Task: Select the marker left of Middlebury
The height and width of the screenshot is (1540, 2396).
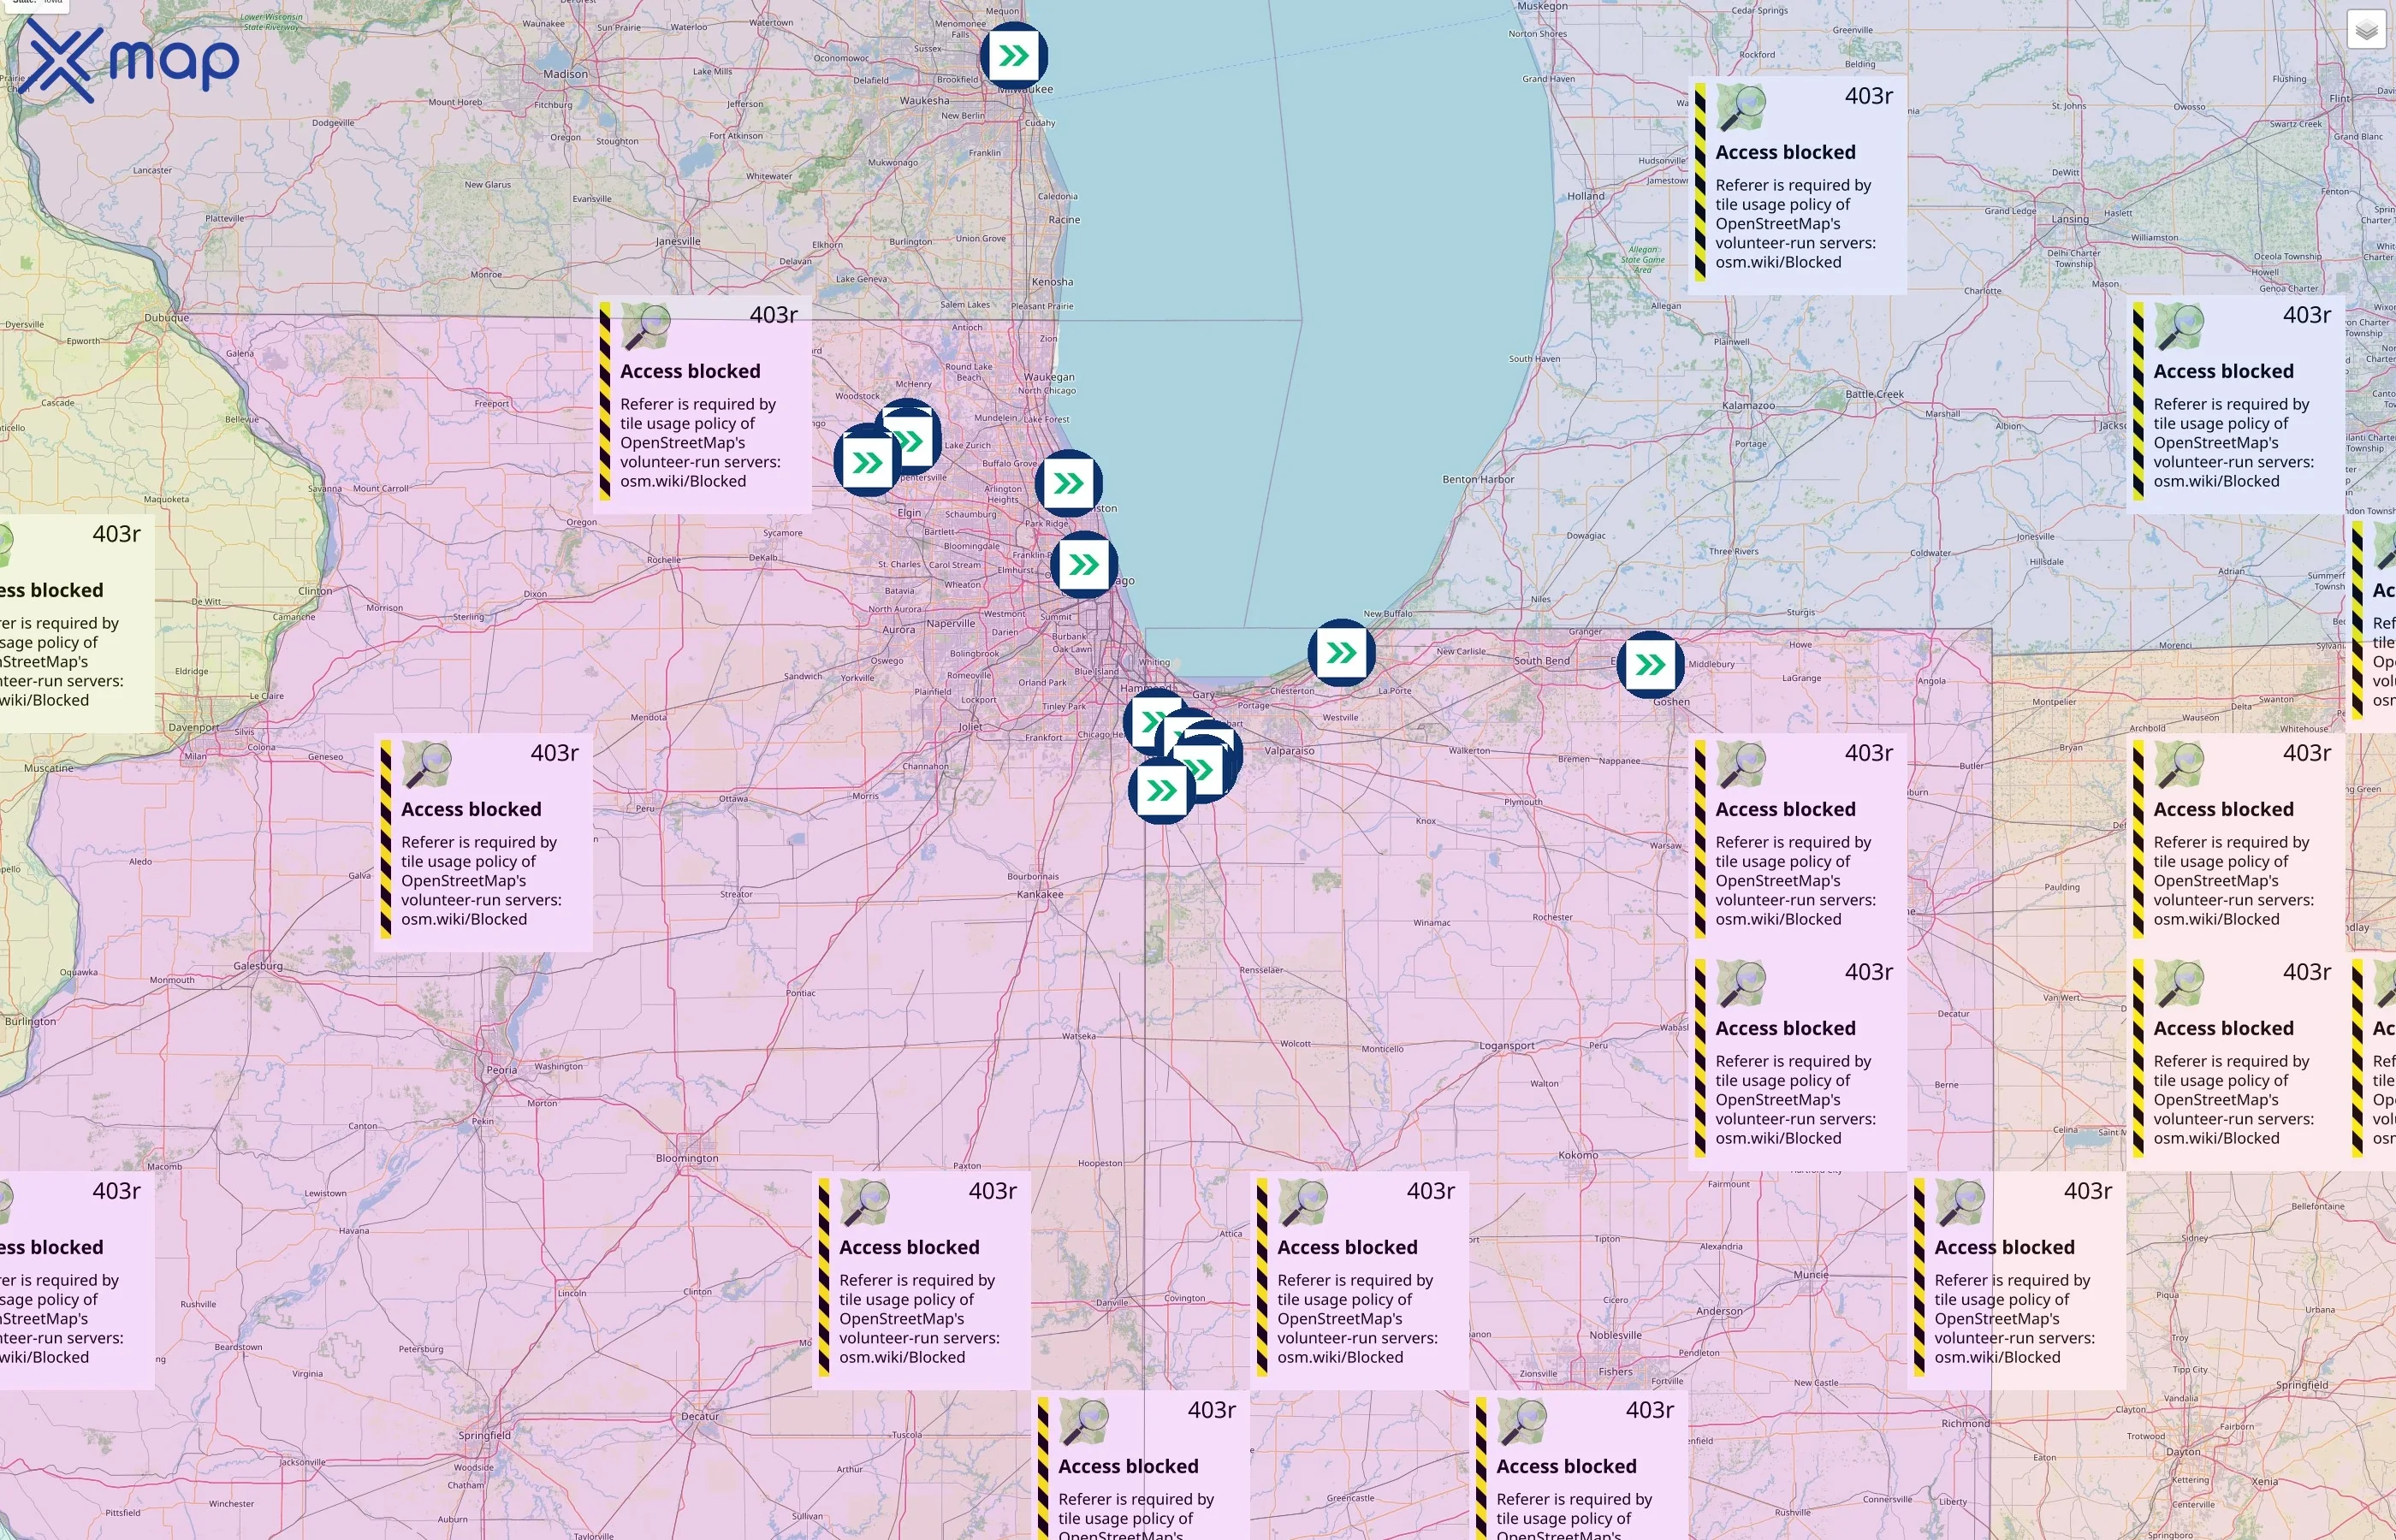Action: pos(1650,664)
